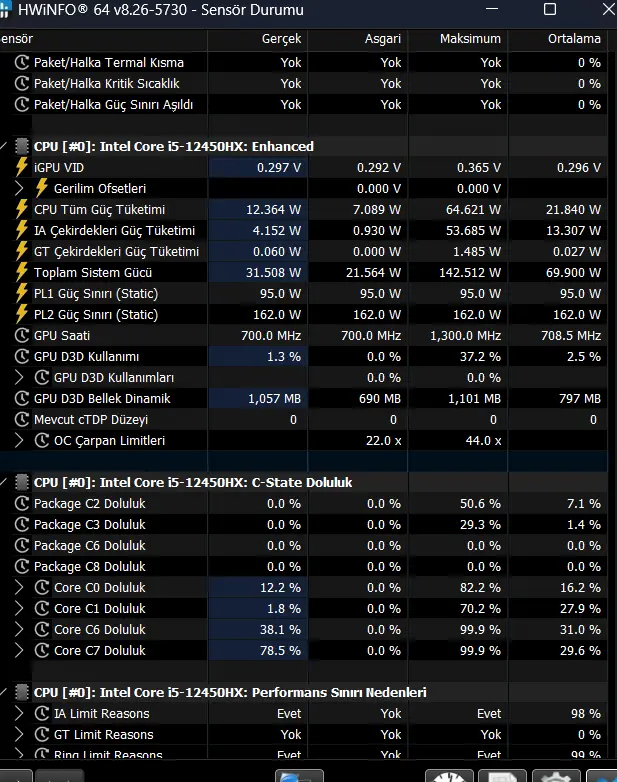Expand GT Limit Reasons details
Image resolution: width=617 pixels, height=782 pixels.
coord(19,734)
